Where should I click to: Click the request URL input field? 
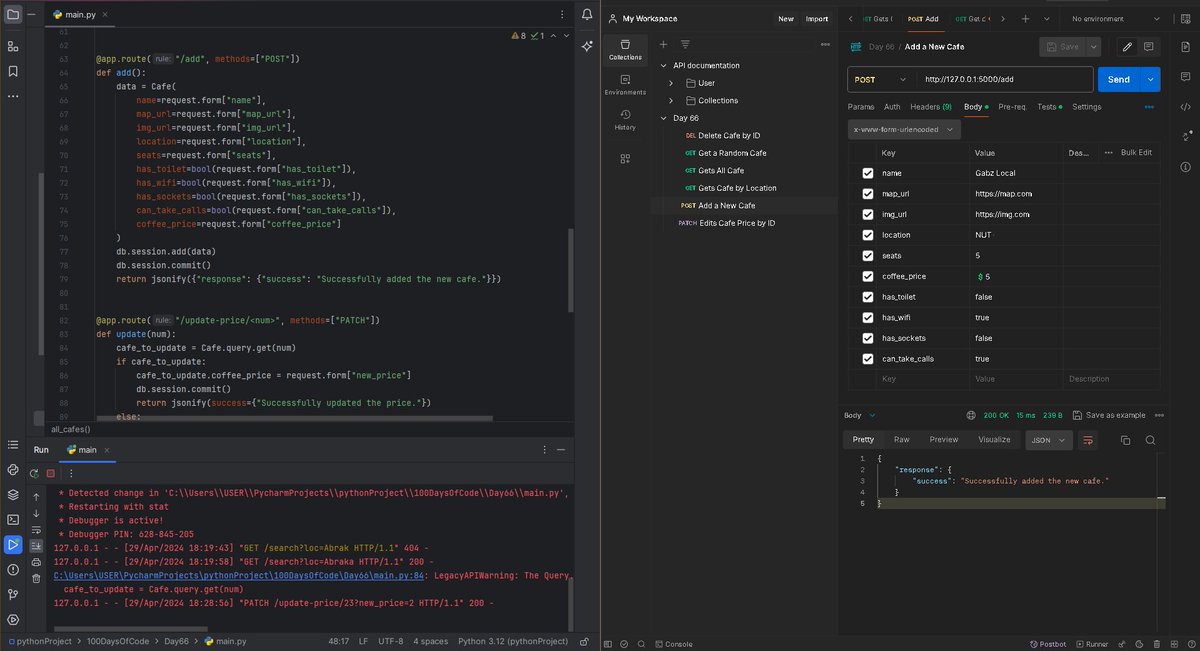click(x=1005, y=79)
